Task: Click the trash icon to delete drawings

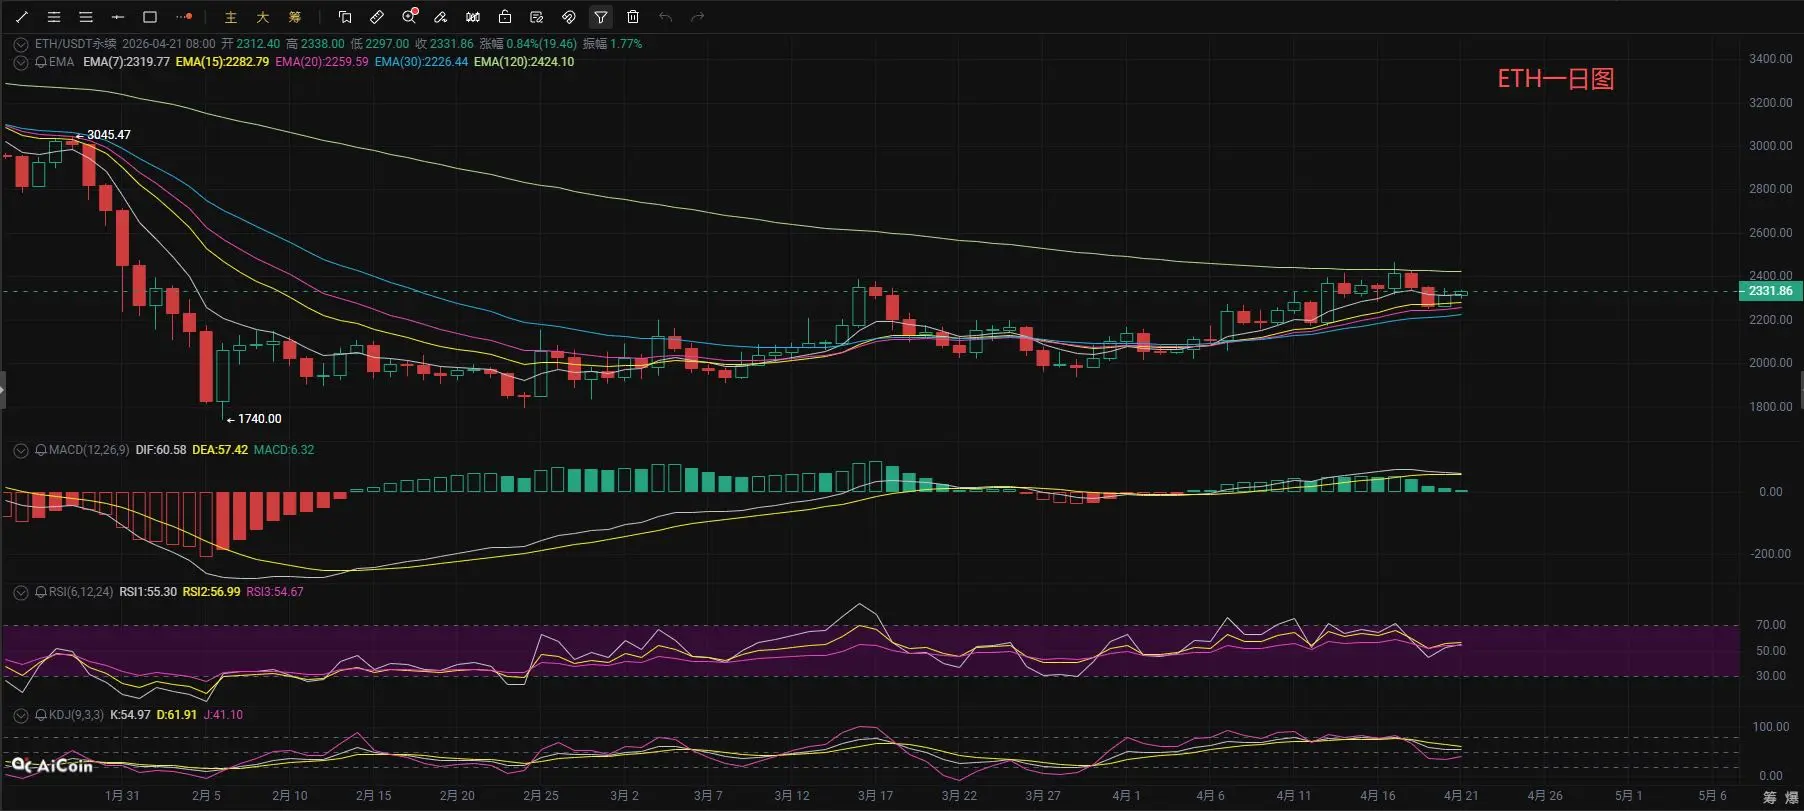Action: pos(633,17)
